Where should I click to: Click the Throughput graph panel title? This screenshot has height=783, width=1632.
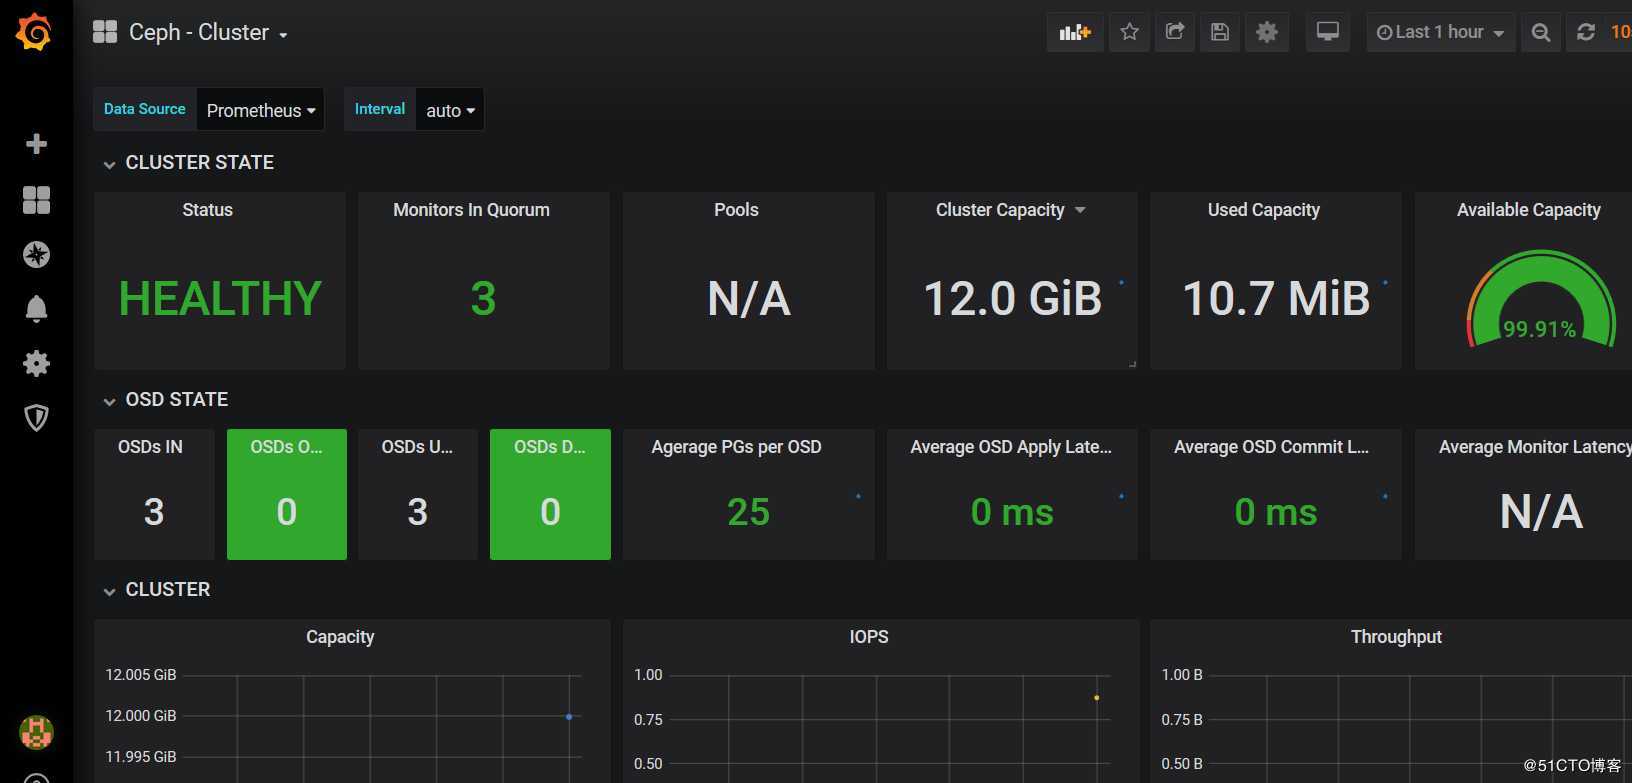1396,637
